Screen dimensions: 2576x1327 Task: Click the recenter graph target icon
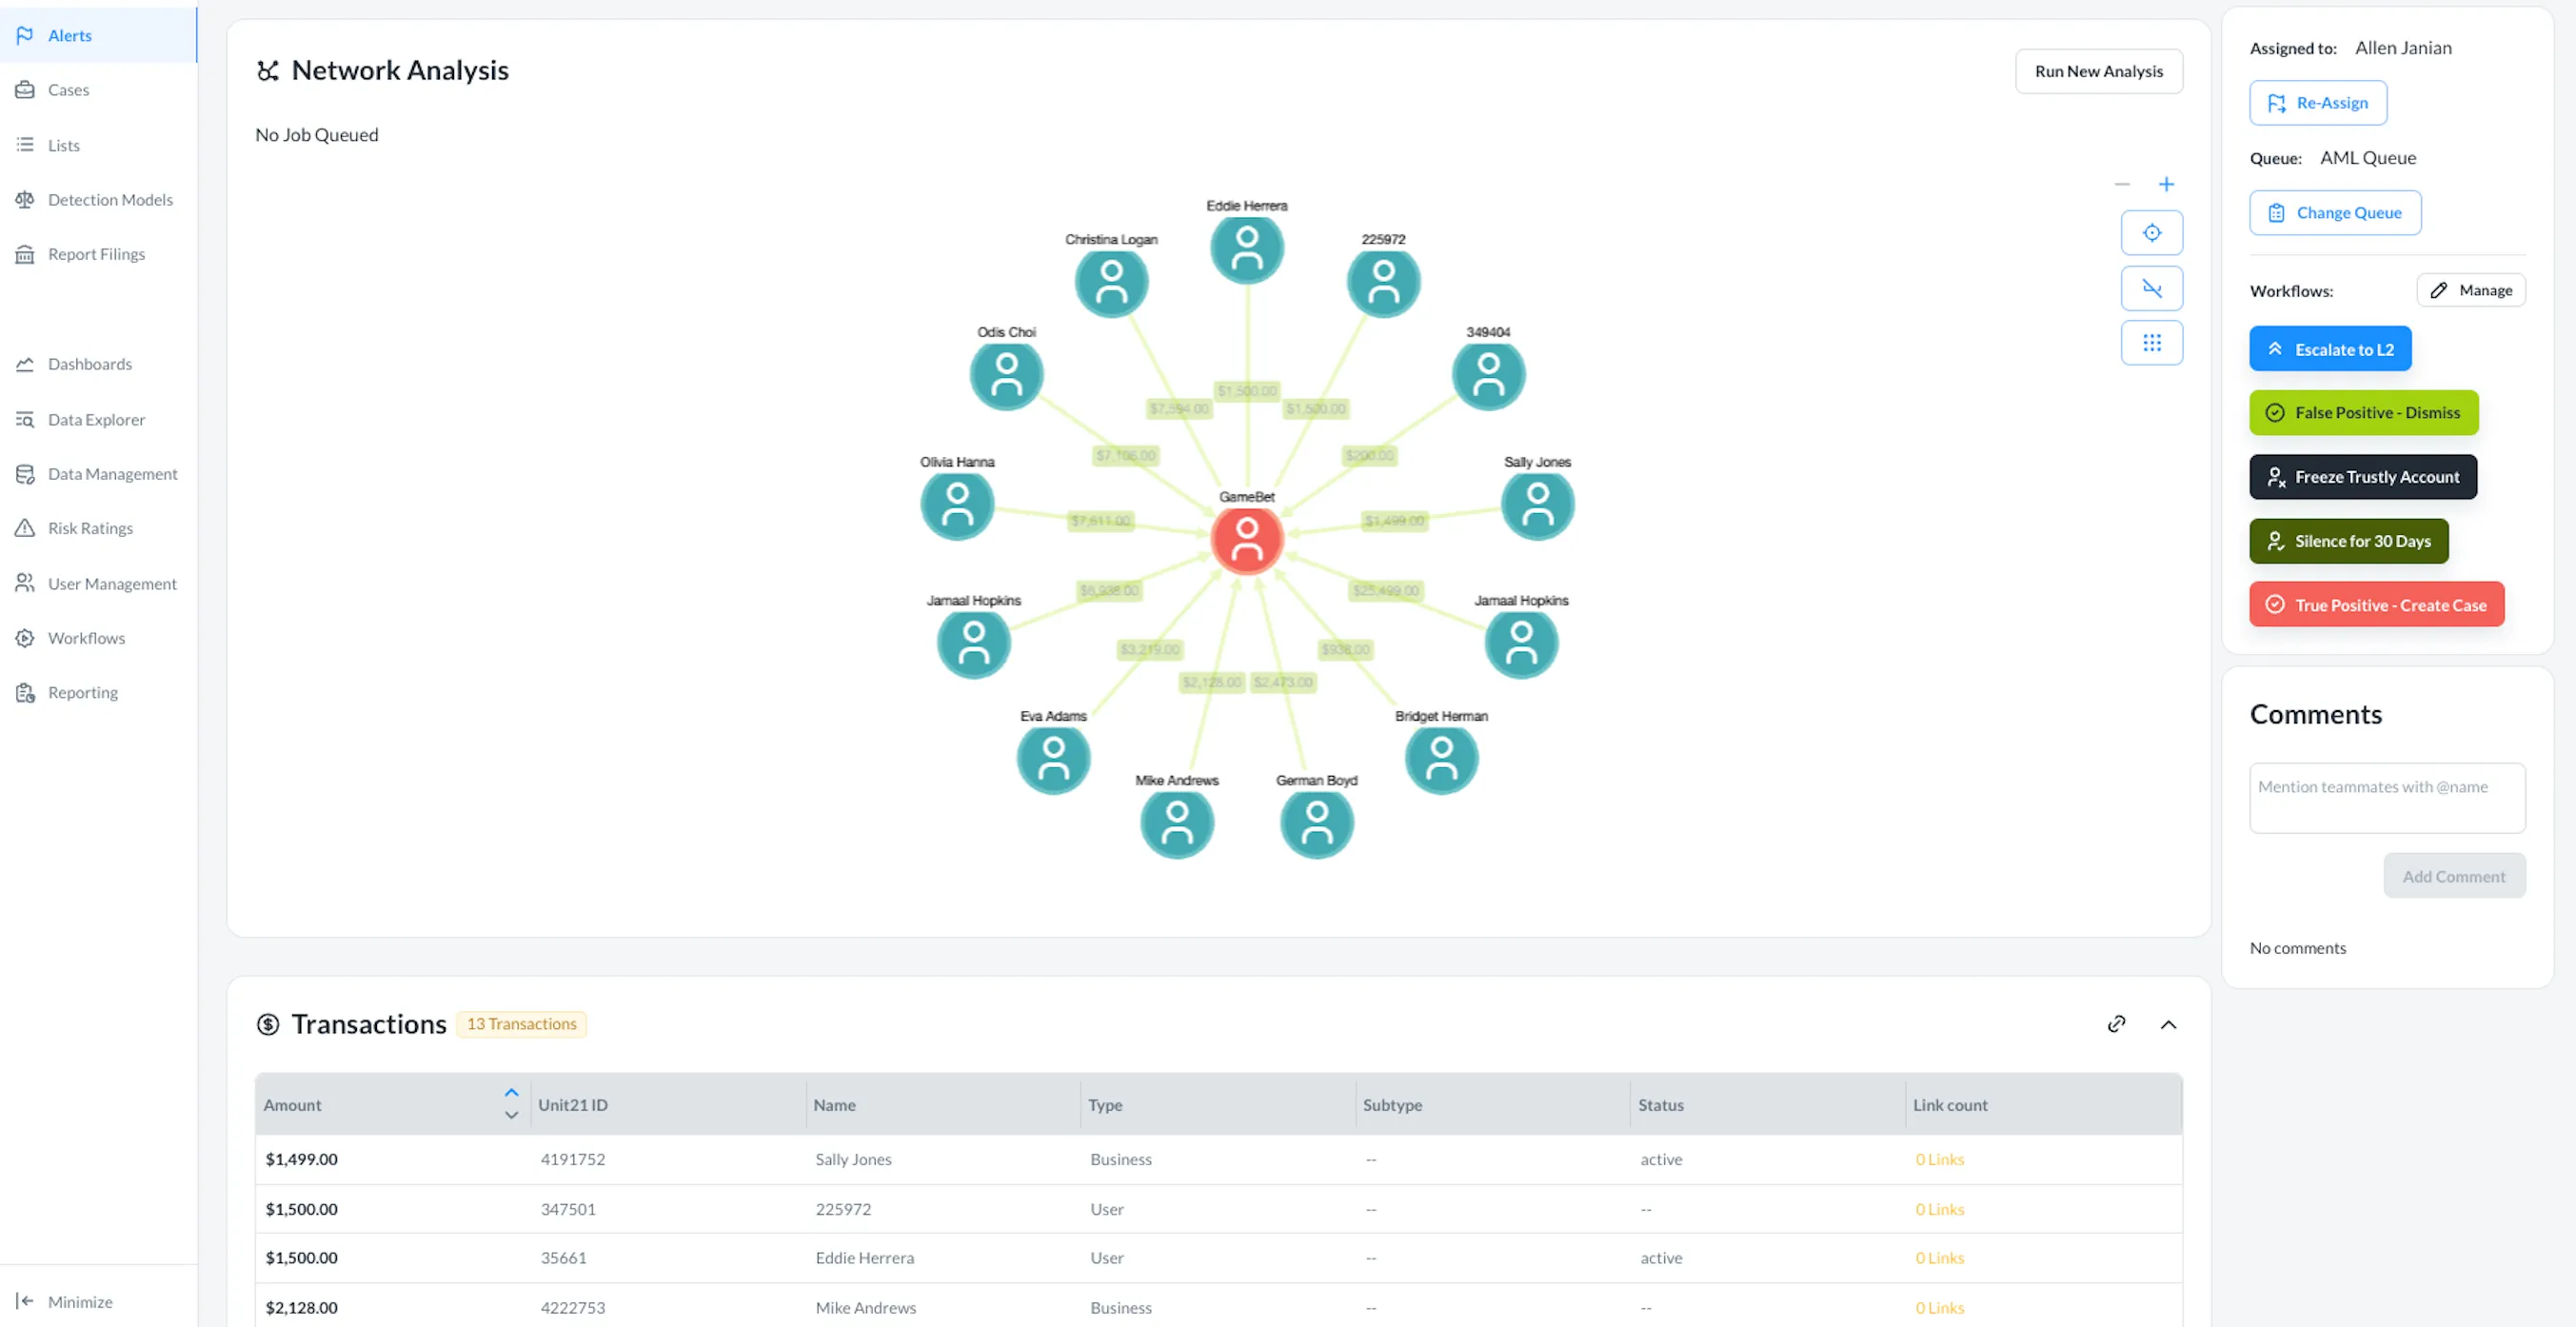(x=2151, y=233)
